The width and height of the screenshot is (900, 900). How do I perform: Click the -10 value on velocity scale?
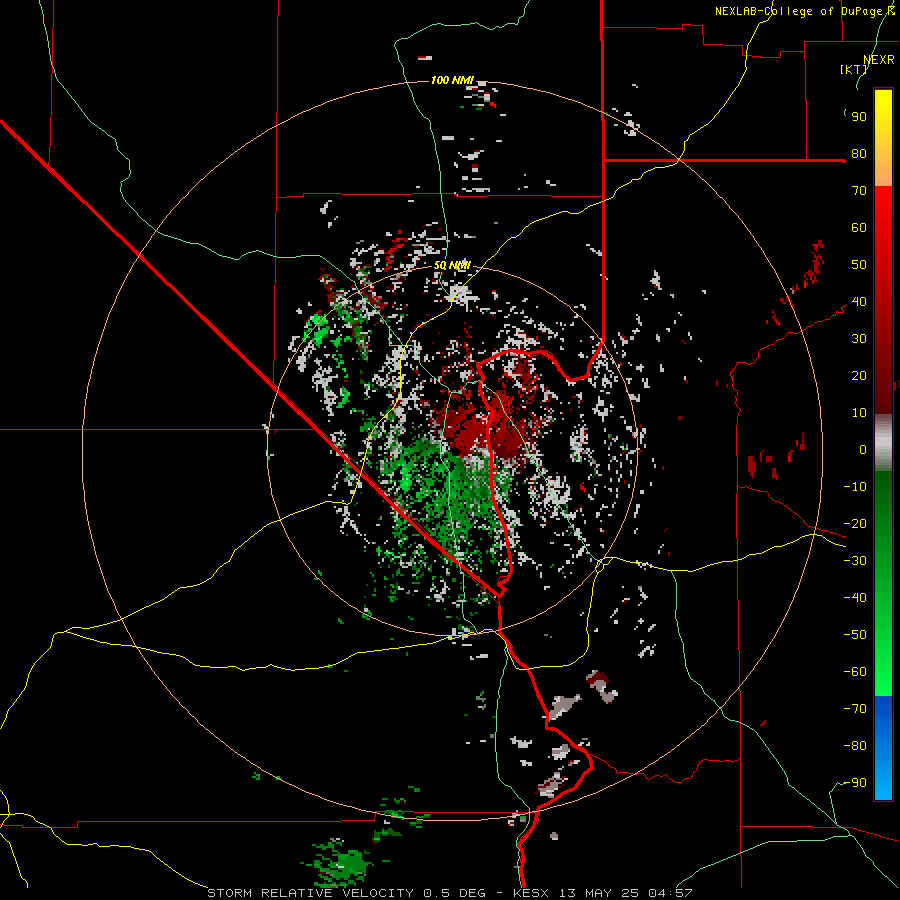coord(855,487)
